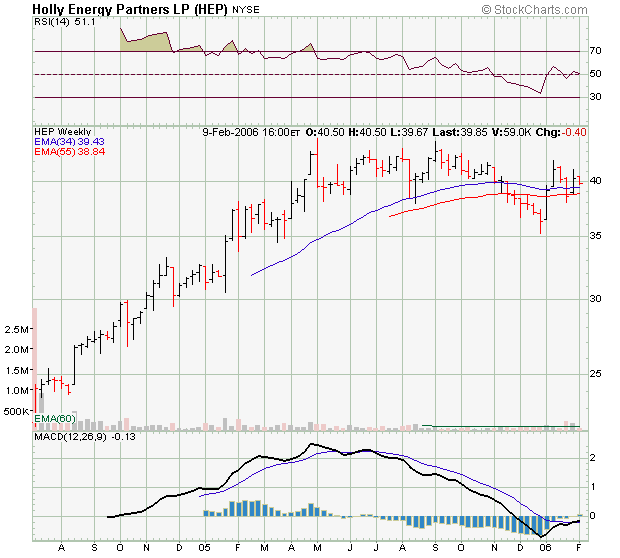This screenshot has width=620, height=558.
Task: Click the MACD axis label 0
Action: coord(592,516)
